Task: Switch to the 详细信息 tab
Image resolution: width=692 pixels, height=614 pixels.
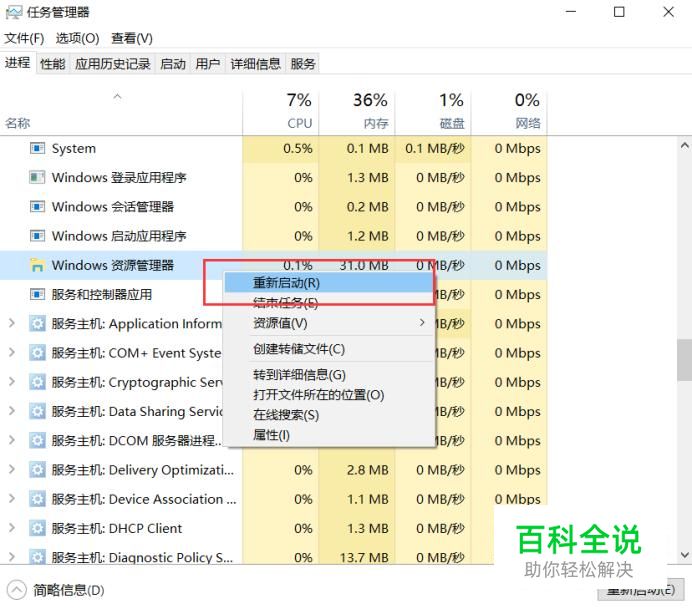Action: [x=256, y=64]
